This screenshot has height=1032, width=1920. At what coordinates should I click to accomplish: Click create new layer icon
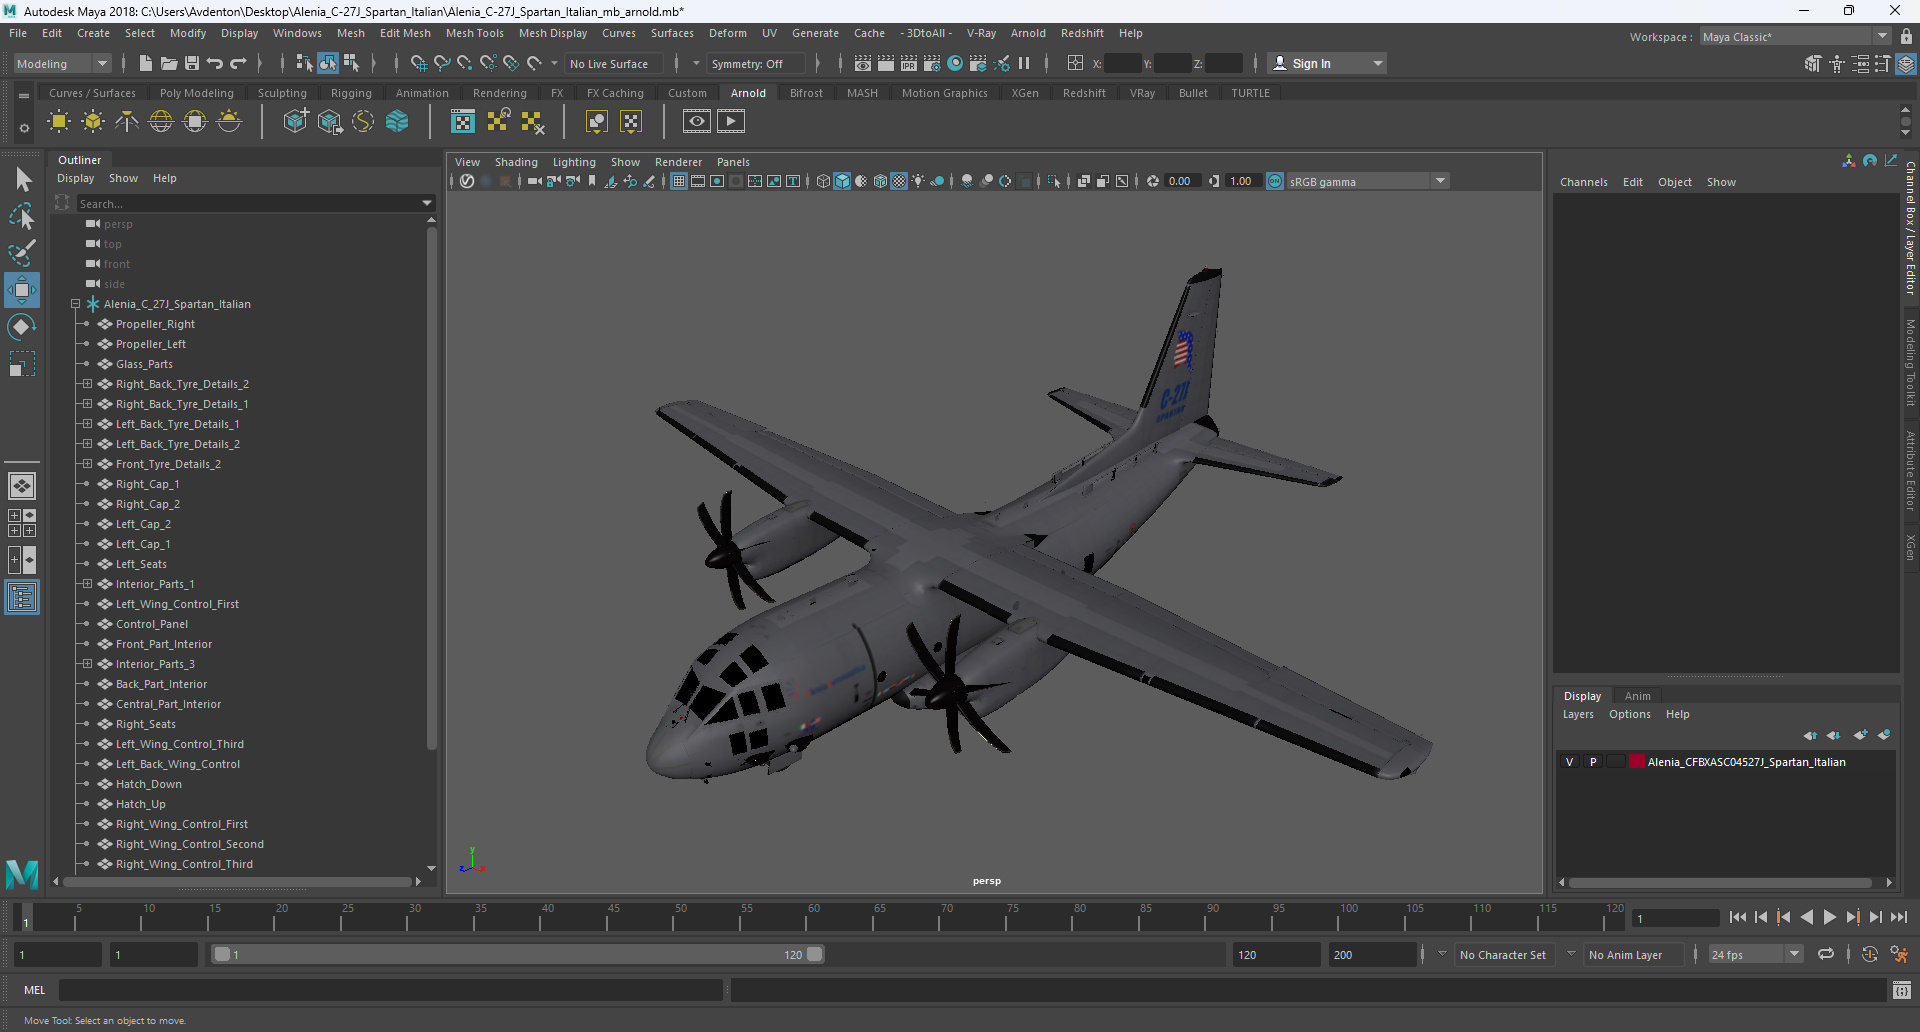coord(1860,735)
